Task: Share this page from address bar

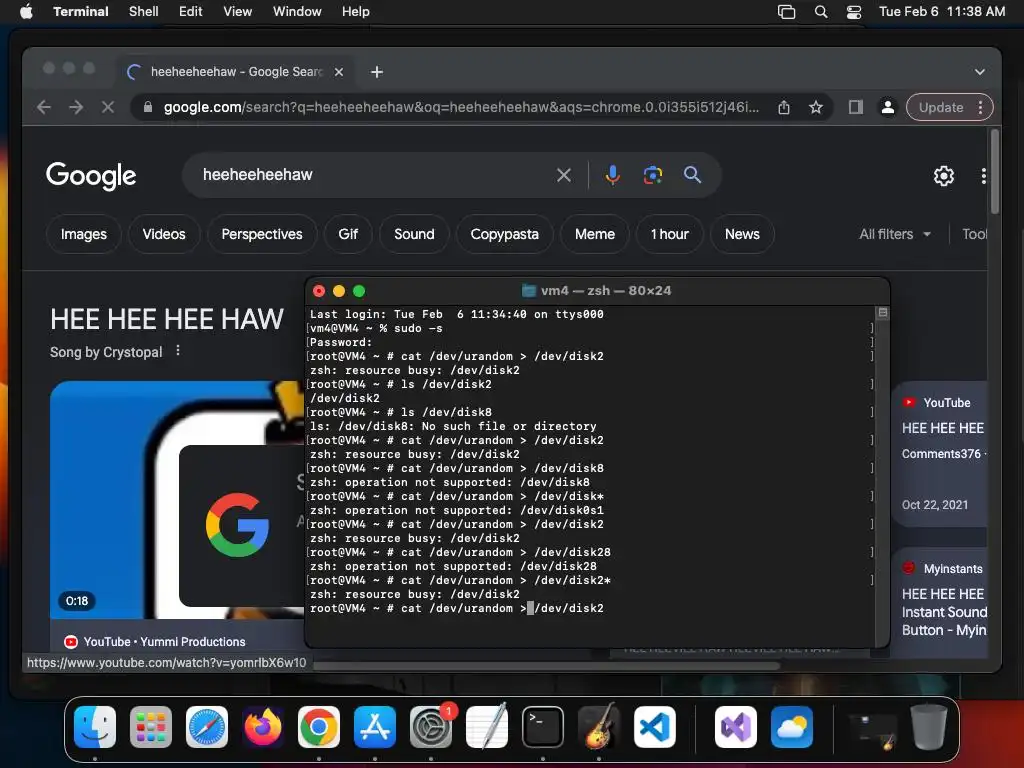Action: coord(784,107)
